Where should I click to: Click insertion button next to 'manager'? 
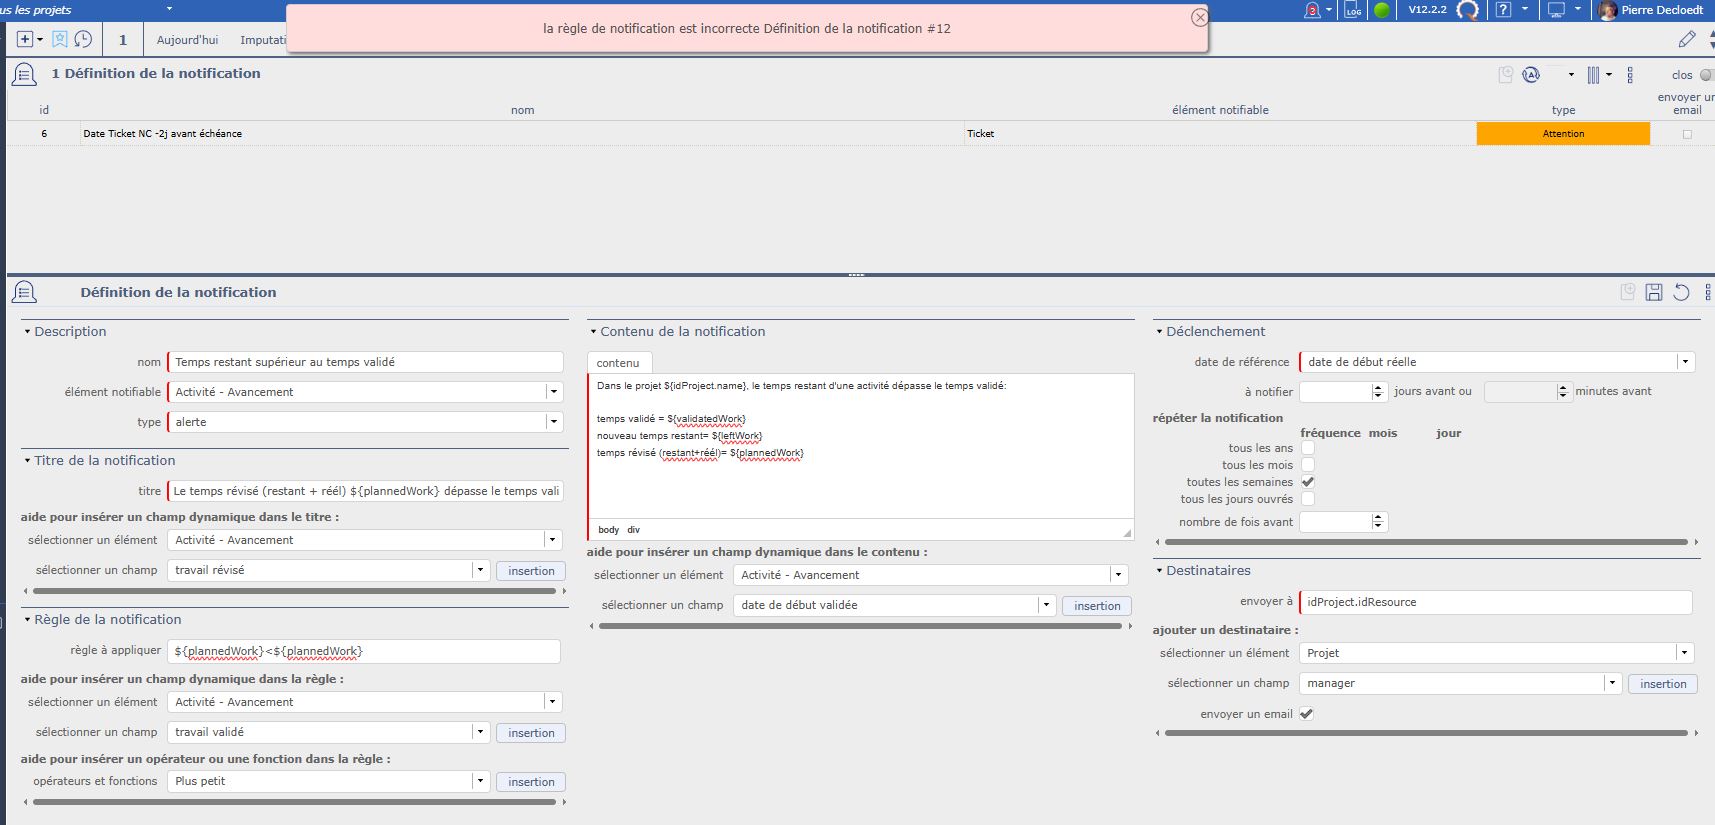click(1663, 684)
